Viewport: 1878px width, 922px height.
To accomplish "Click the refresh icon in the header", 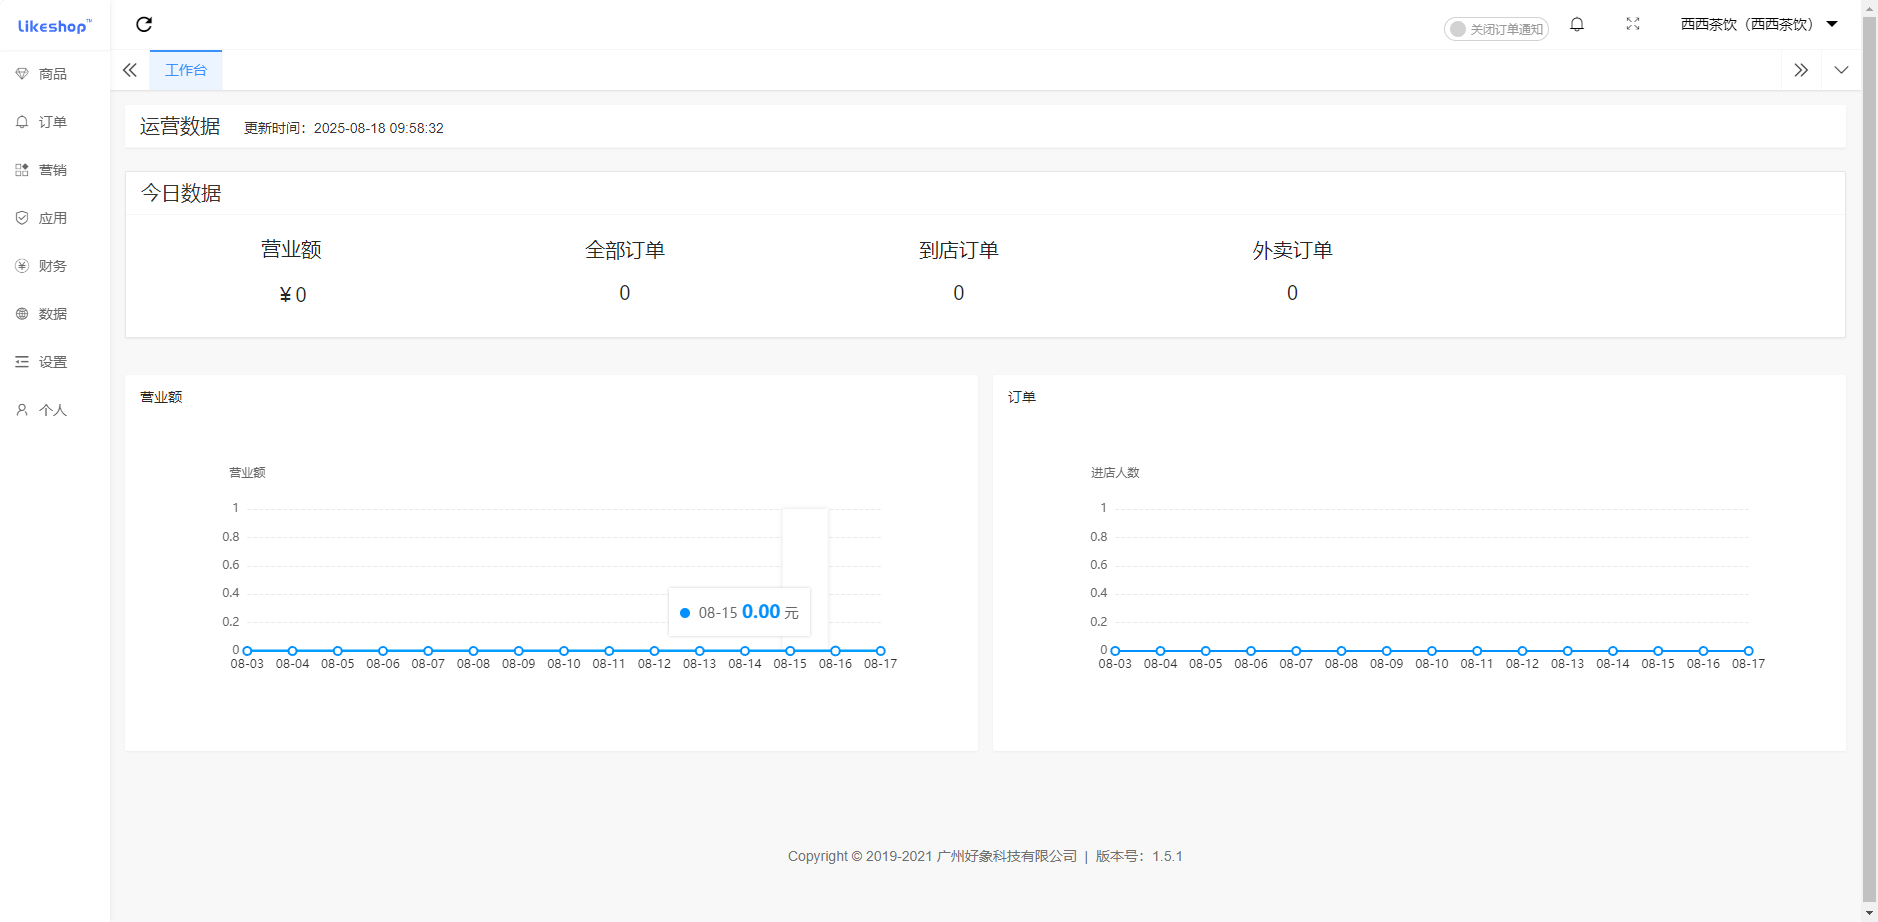I will click(x=144, y=24).
